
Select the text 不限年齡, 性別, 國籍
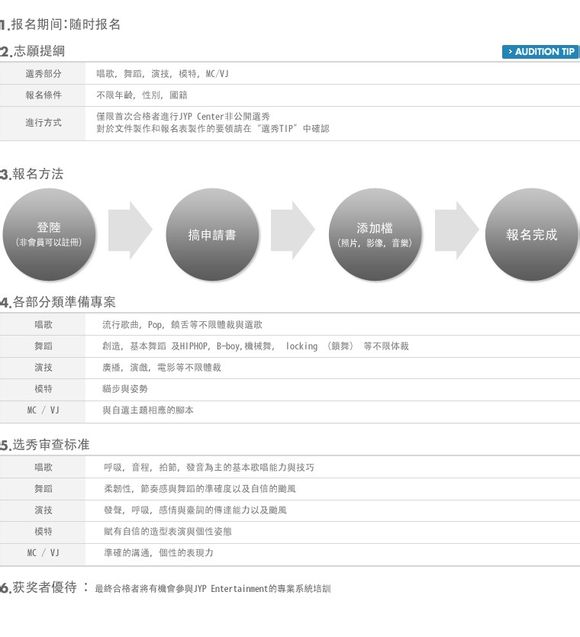point(142,95)
